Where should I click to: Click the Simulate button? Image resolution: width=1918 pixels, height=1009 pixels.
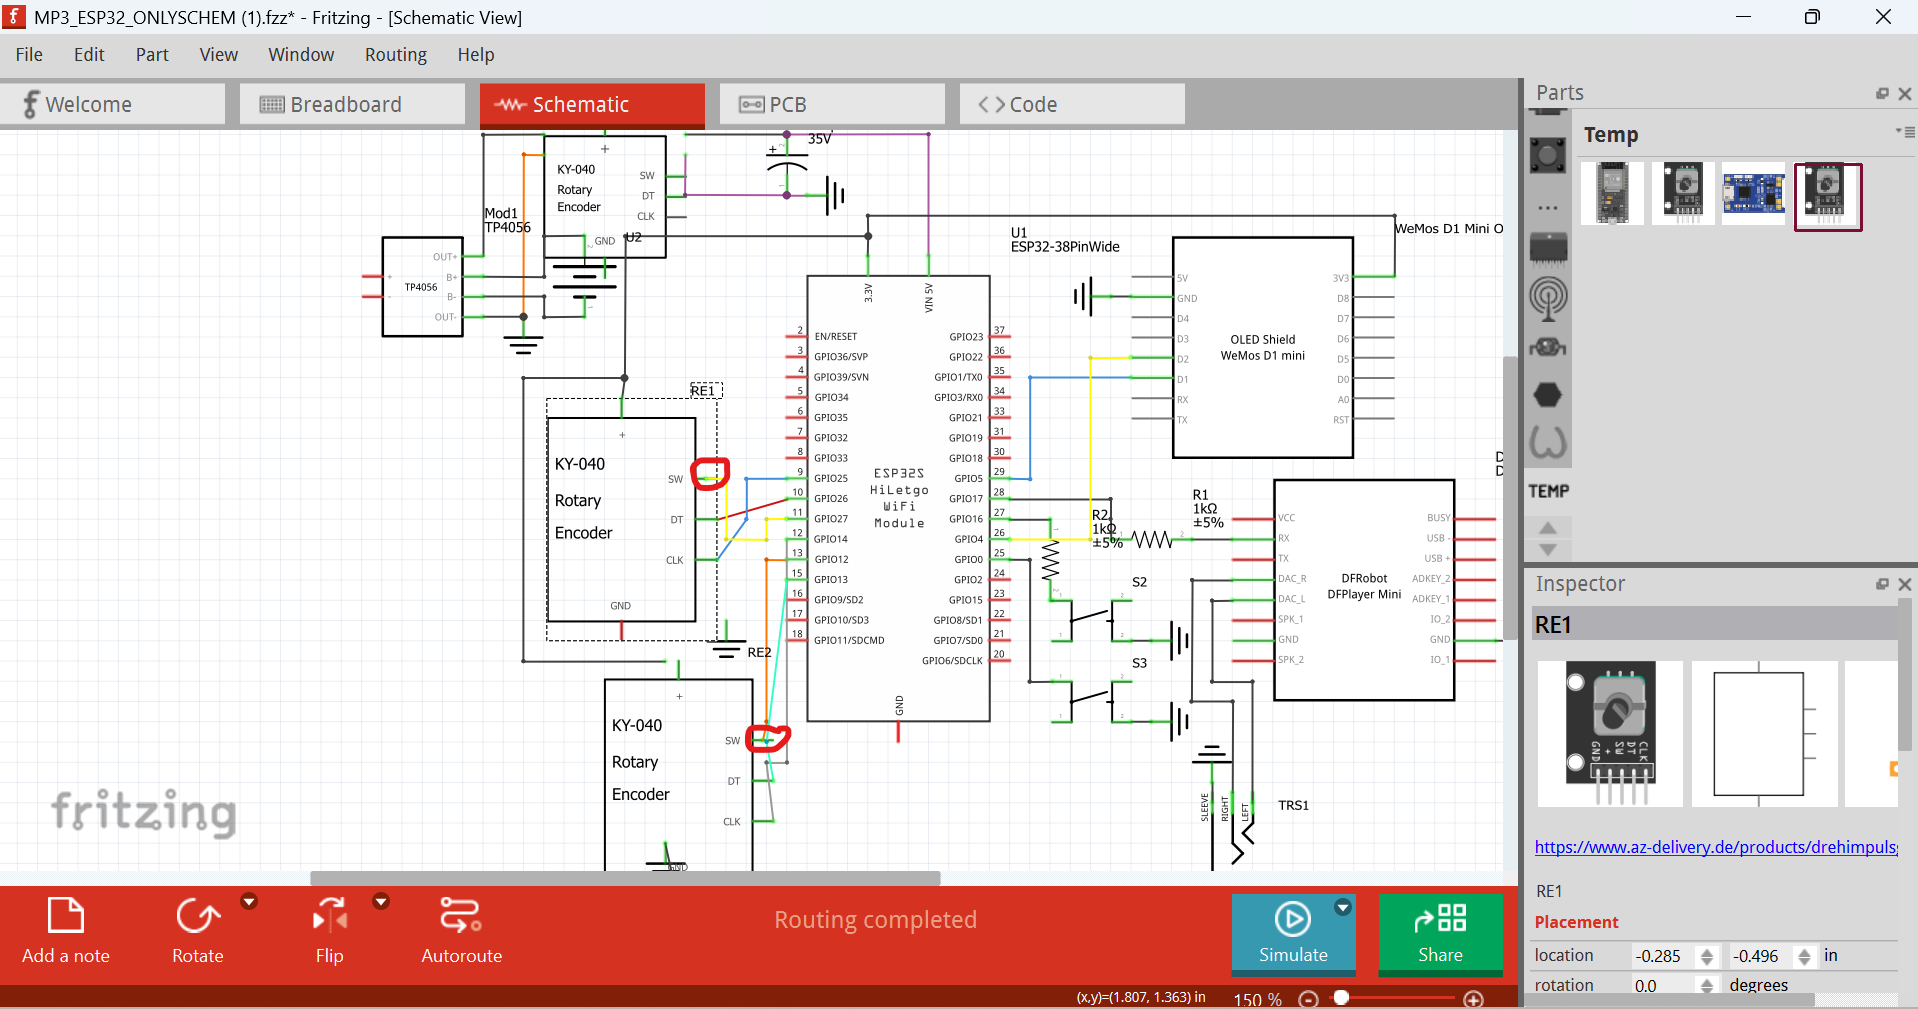[1293, 934]
